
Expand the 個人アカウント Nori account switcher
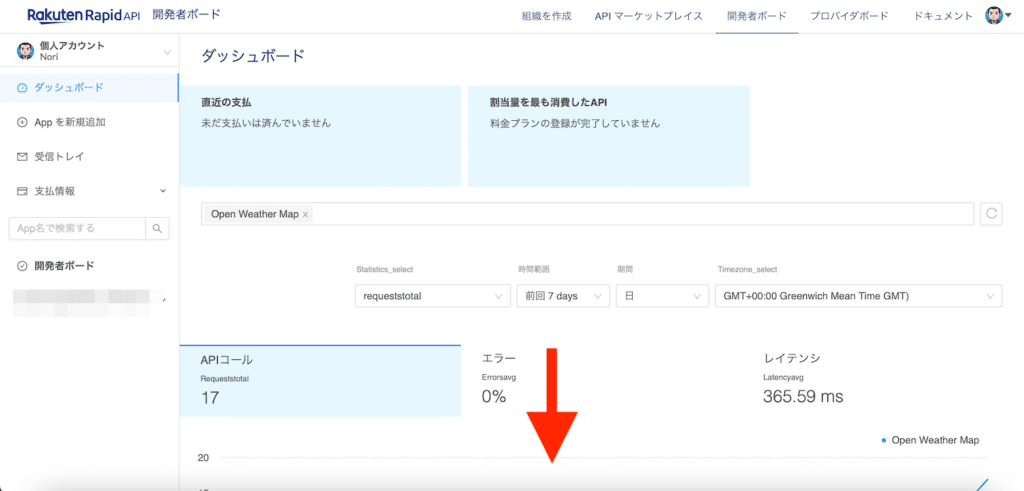click(166, 52)
